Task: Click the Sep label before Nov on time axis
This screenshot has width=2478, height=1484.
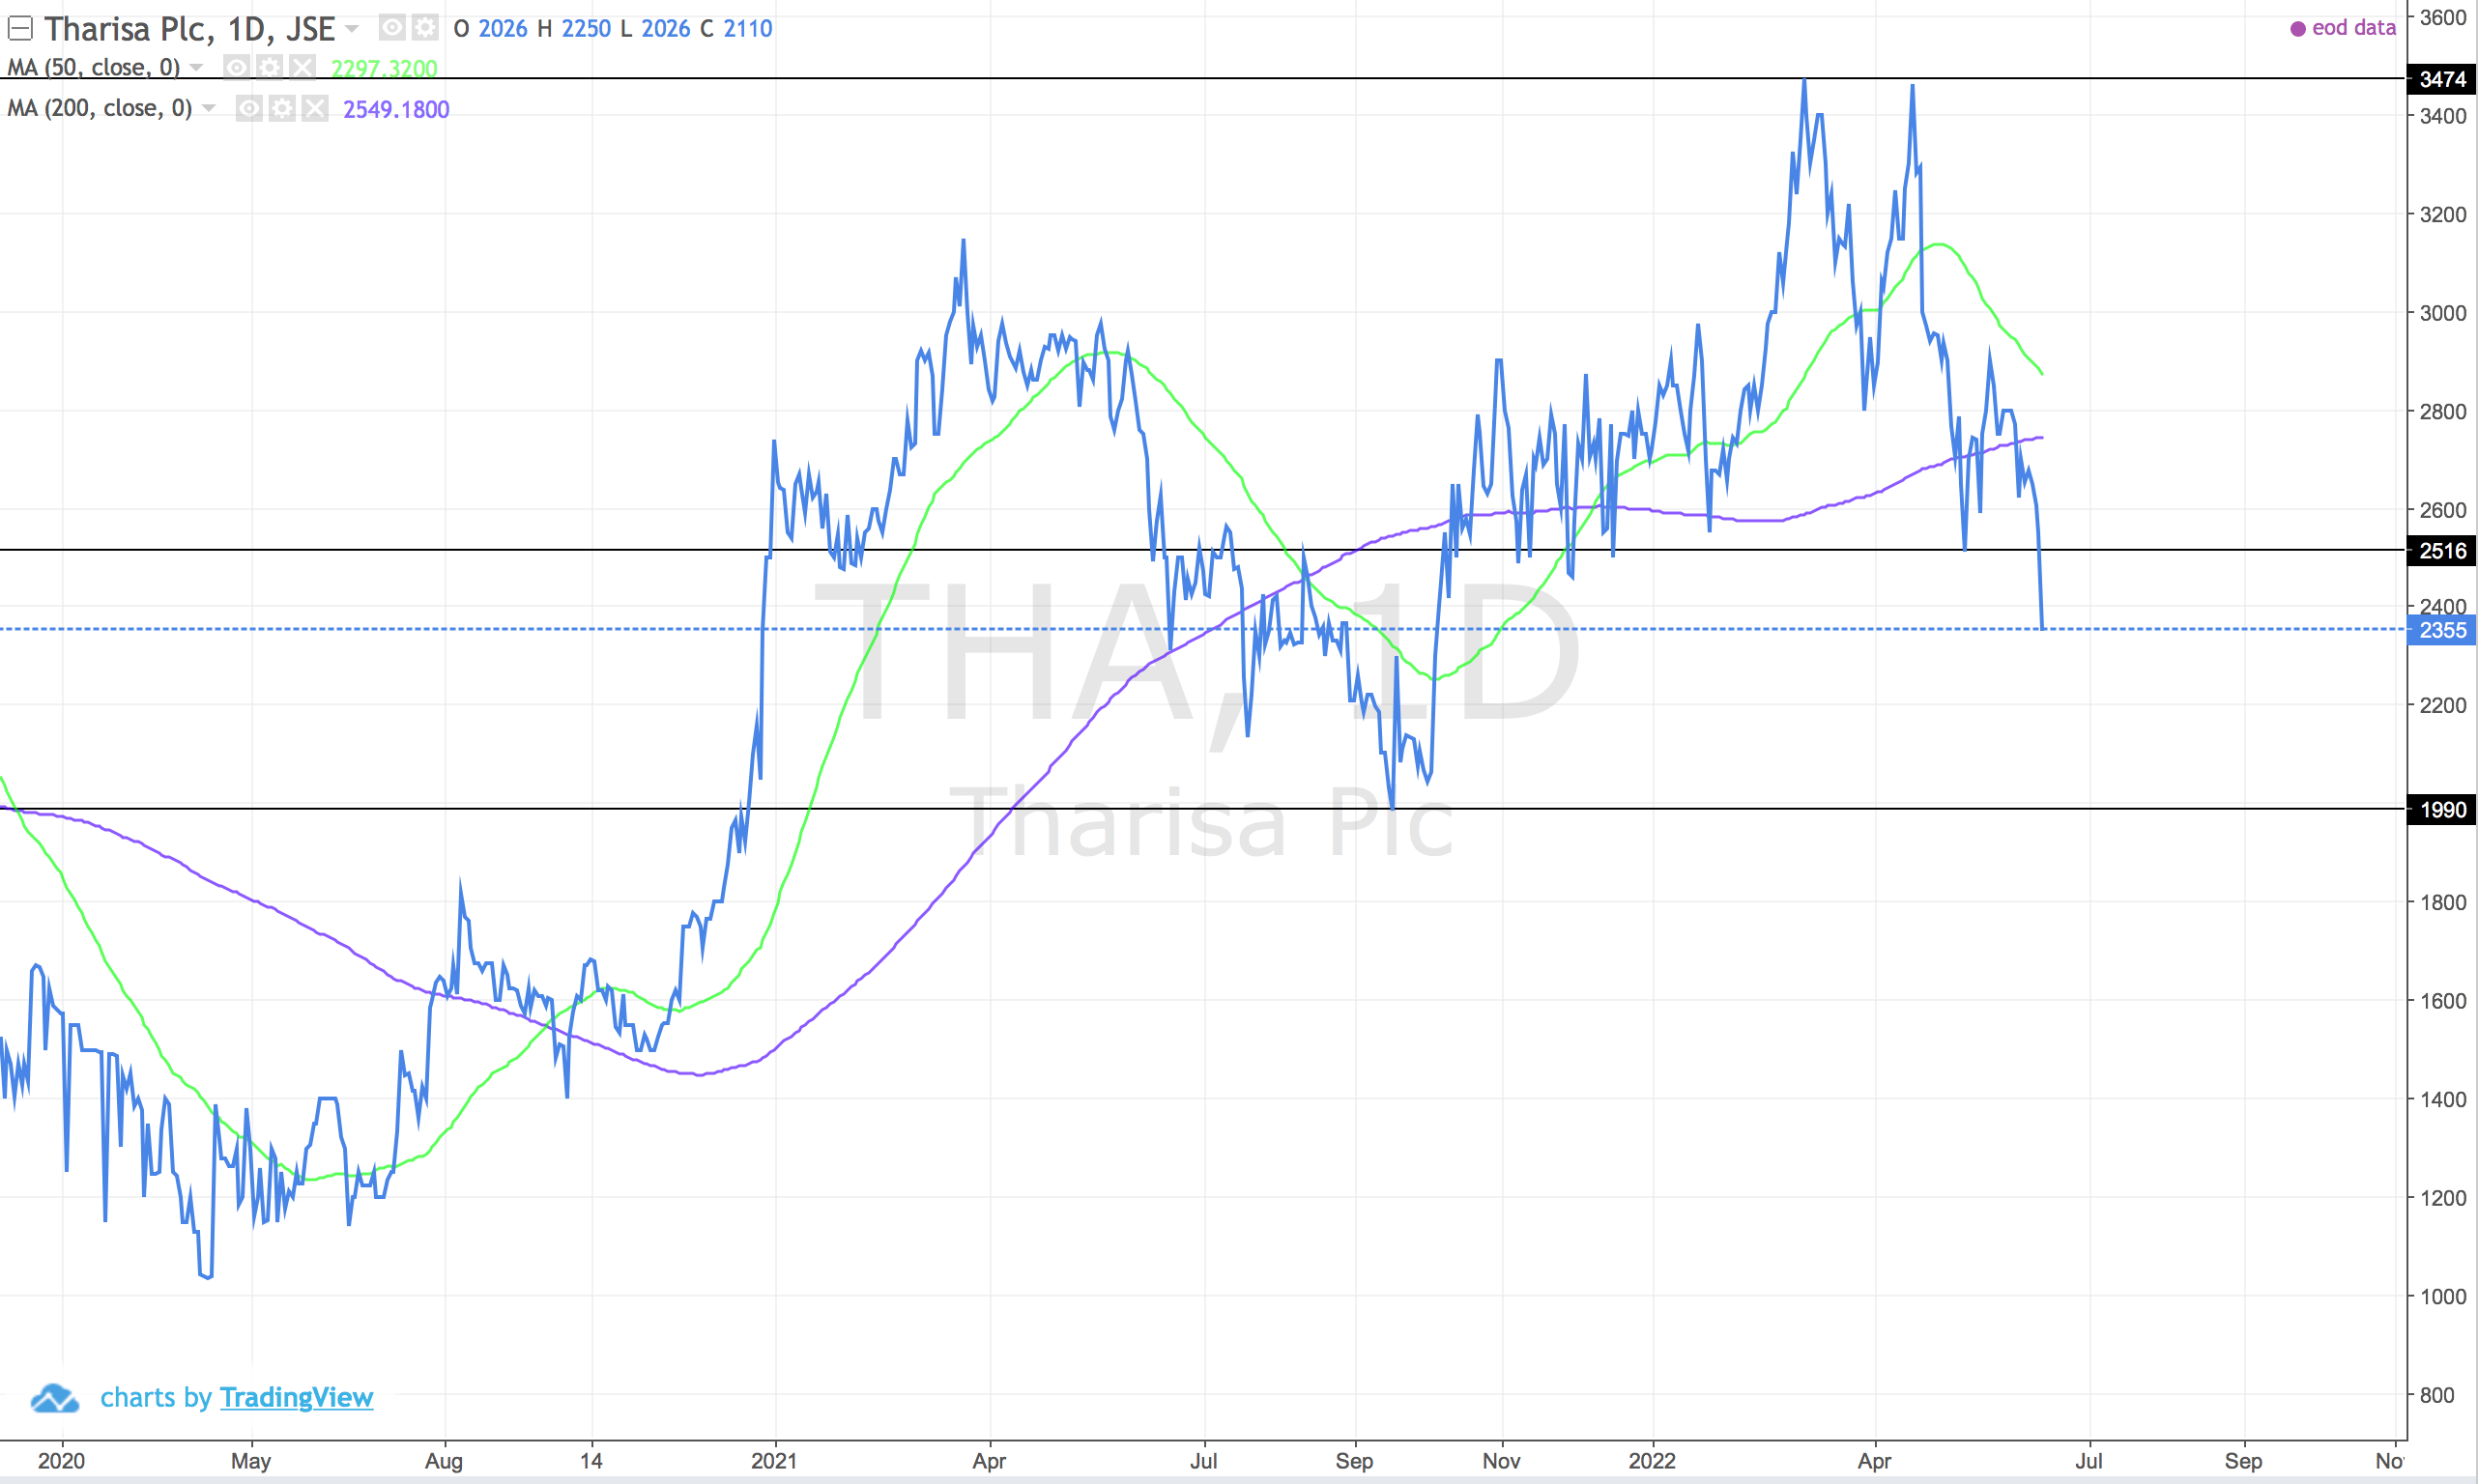Action: point(1354,1461)
